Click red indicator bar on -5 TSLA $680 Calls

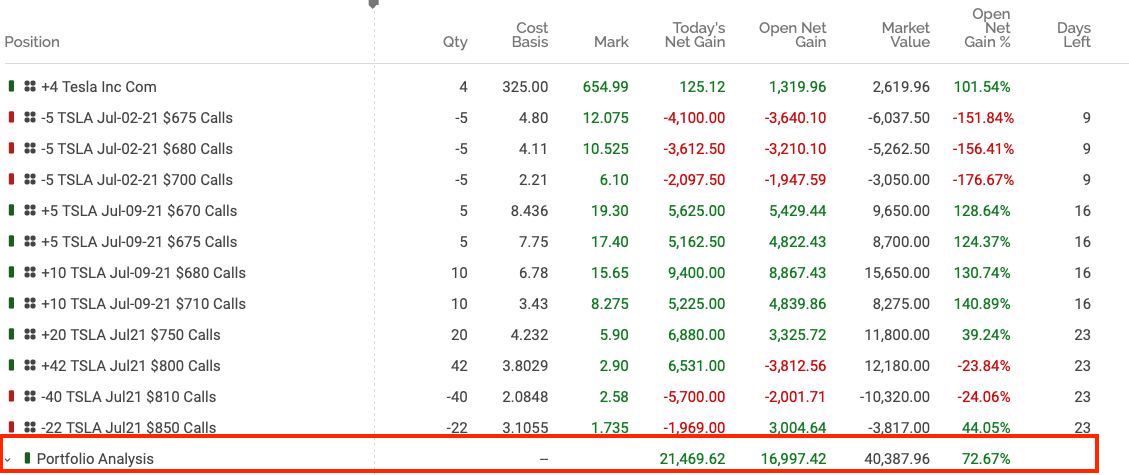(x=11, y=149)
